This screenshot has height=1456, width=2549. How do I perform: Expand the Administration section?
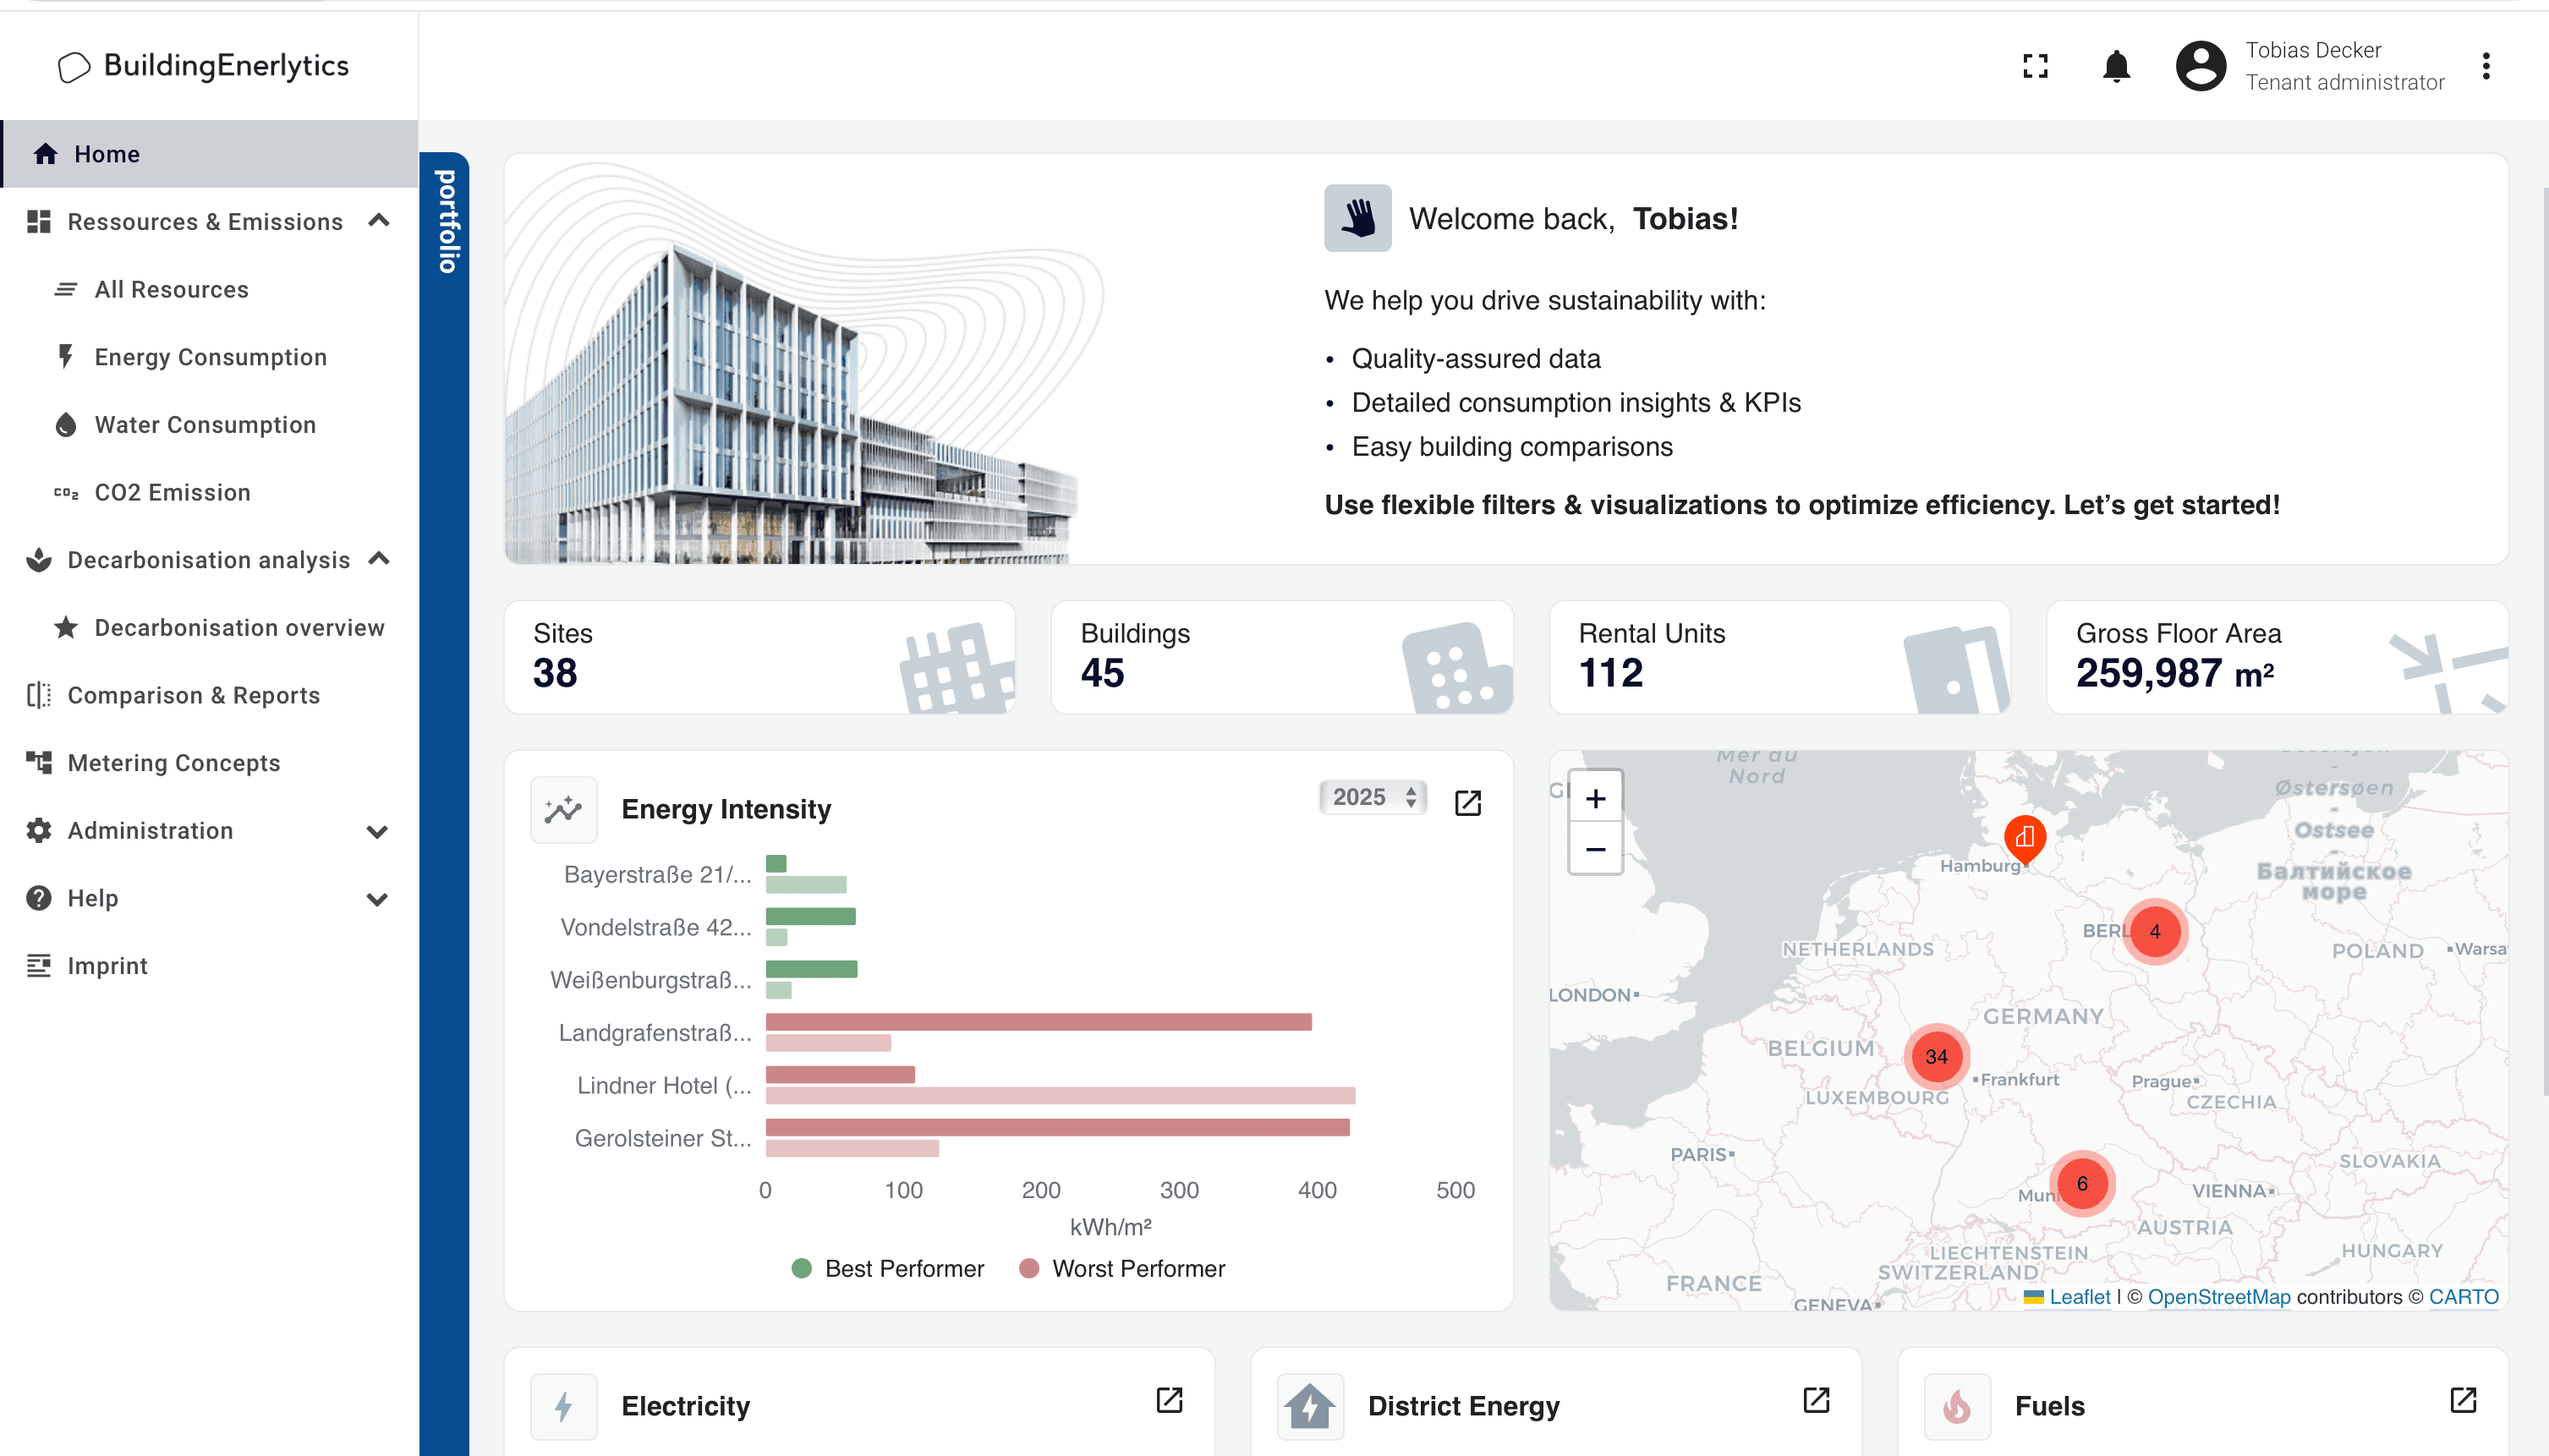click(377, 831)
